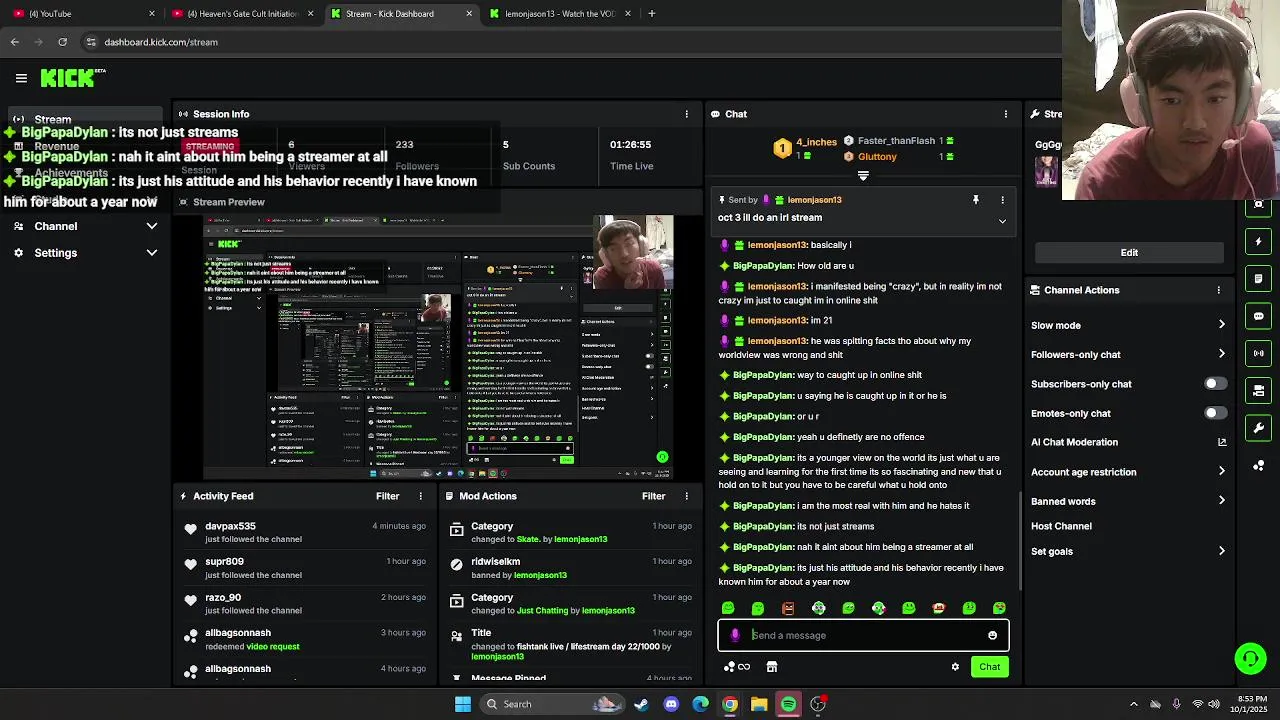Click the broadcast signal sidebar icon

coord(1259,353)
